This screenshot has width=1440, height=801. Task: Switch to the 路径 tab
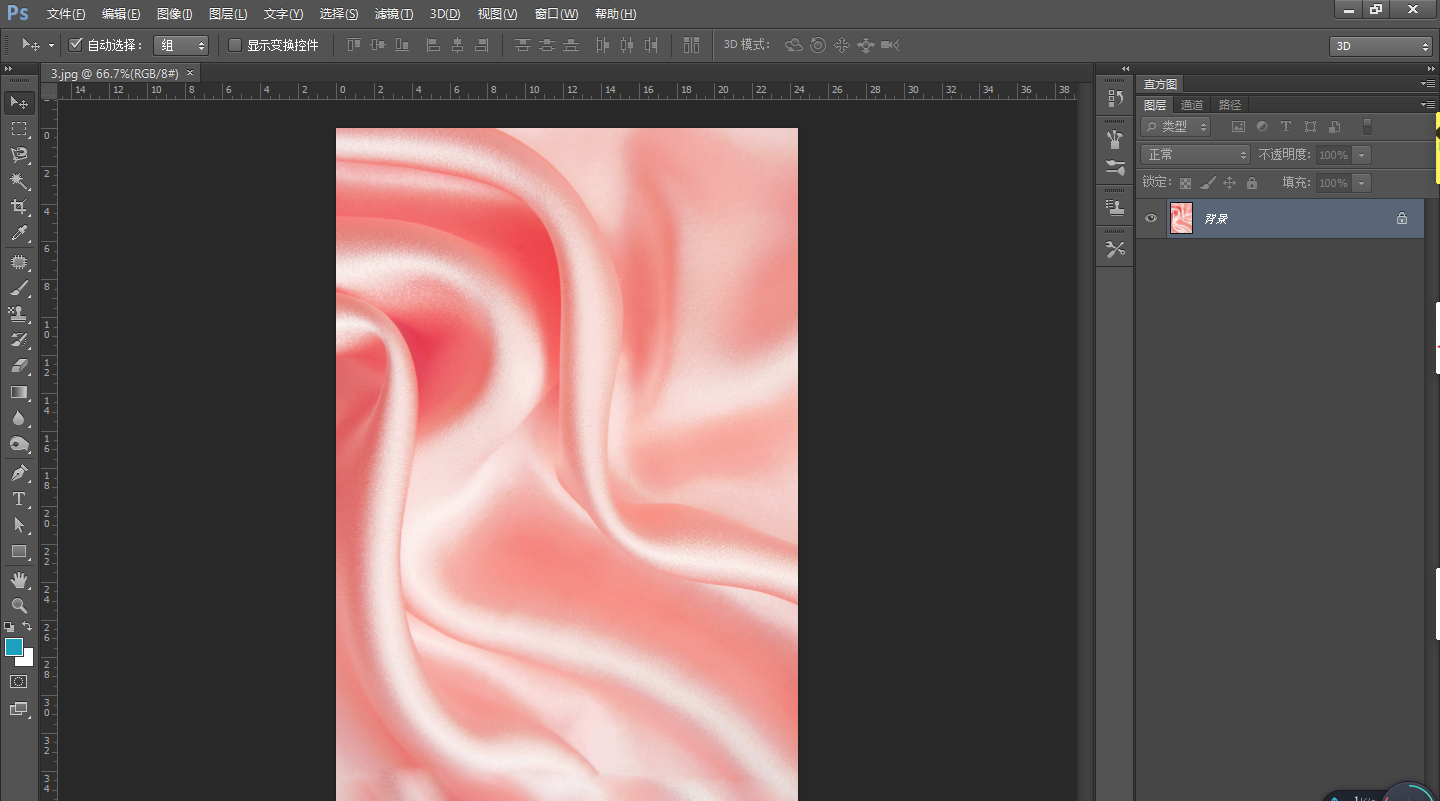(1230, 105)
